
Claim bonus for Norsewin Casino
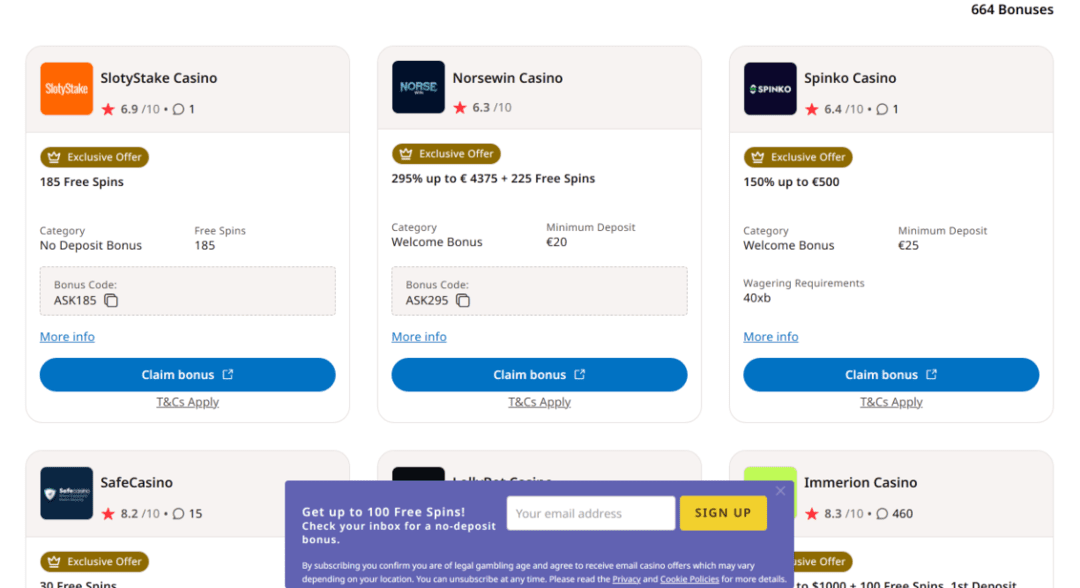[x=539, y=375]
